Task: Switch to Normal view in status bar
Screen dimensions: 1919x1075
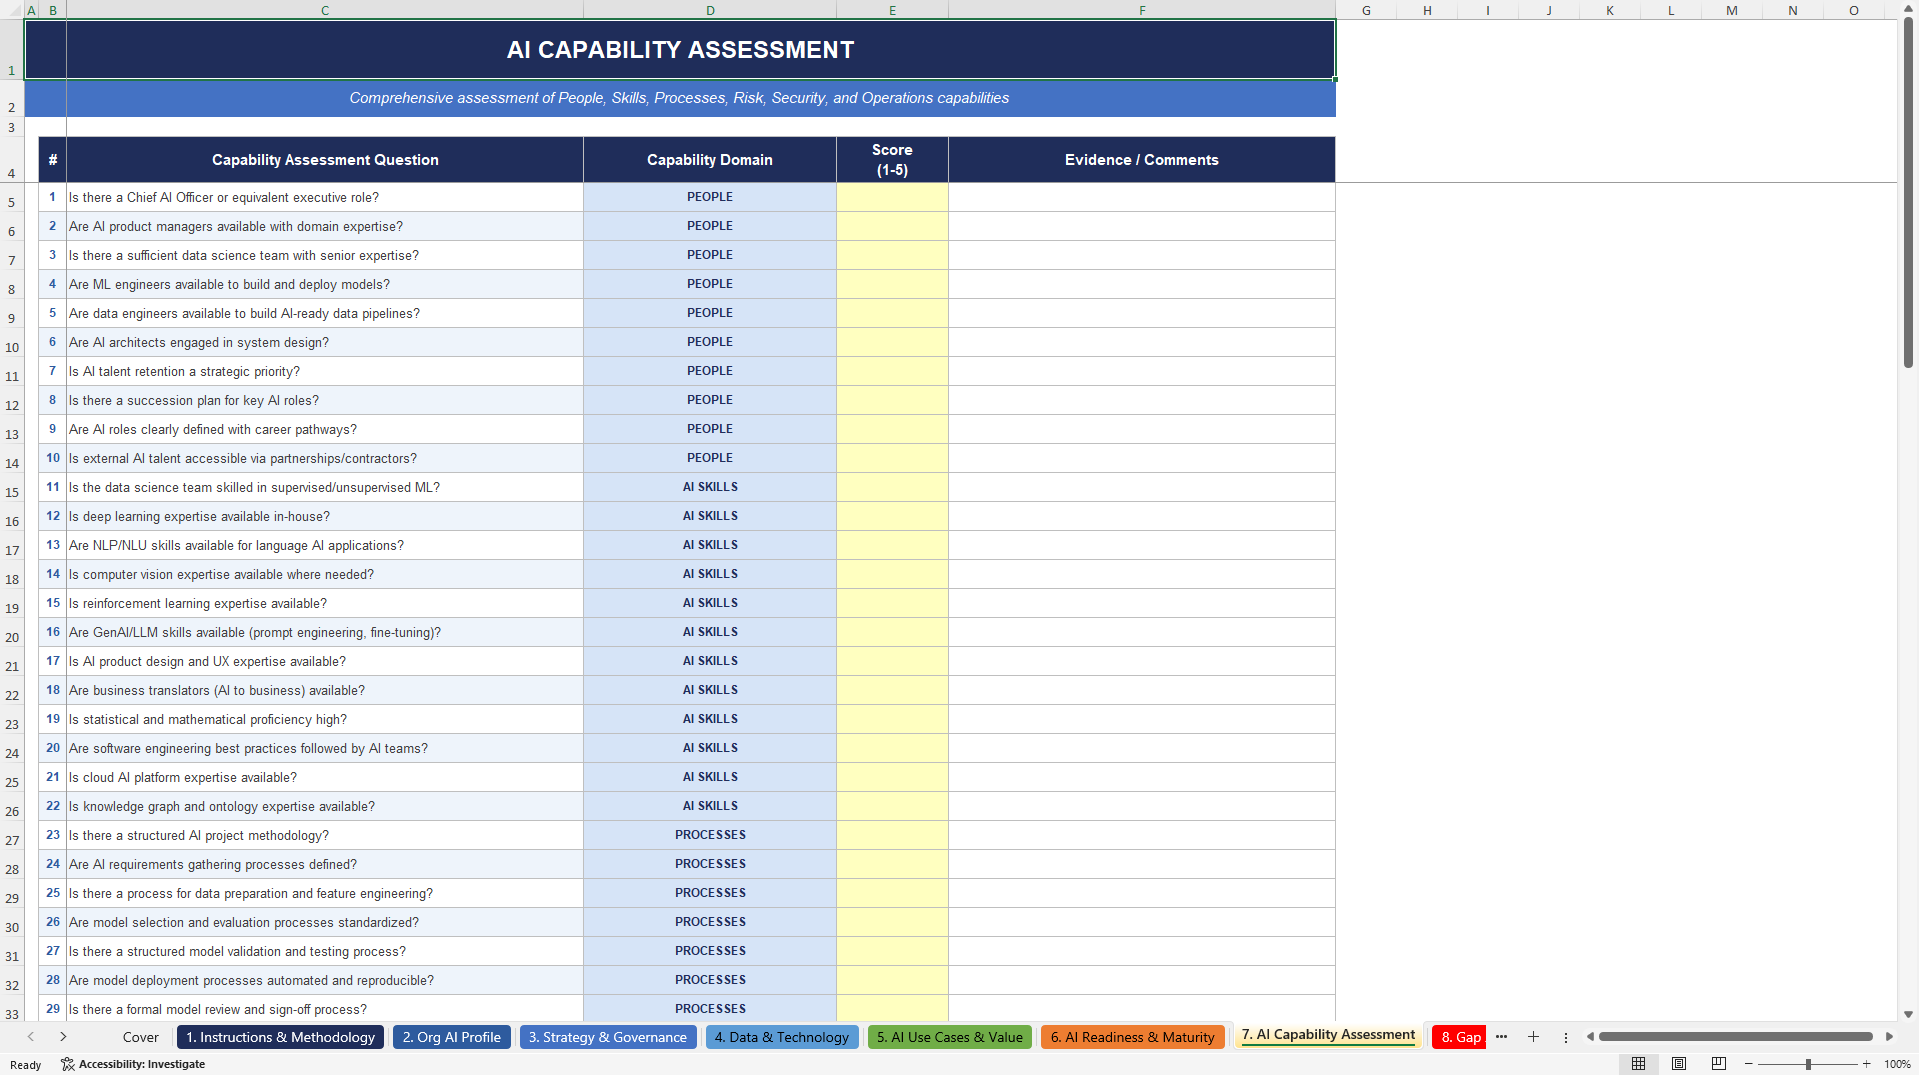Action: click(1638, 1064)
